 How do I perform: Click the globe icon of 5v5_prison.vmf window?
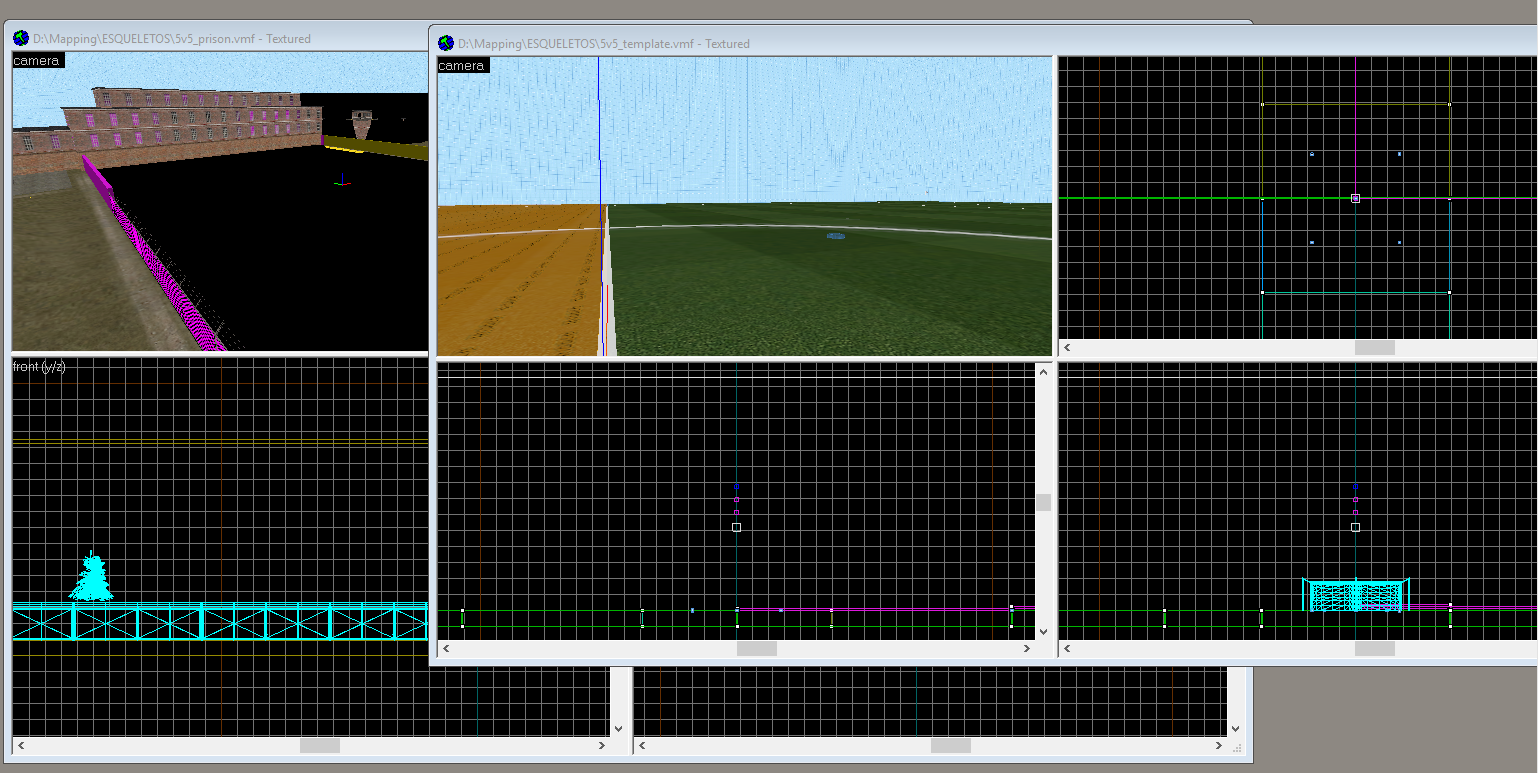(x=21, y=38)
